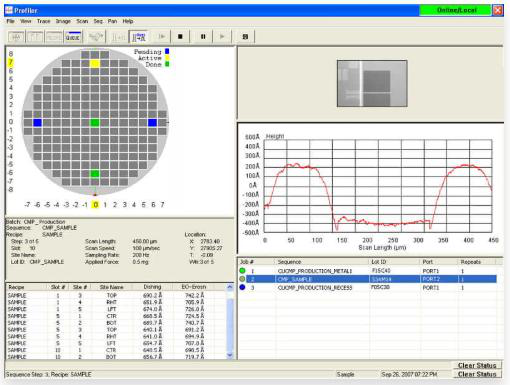Open the Pan menu

coord(112,21)
